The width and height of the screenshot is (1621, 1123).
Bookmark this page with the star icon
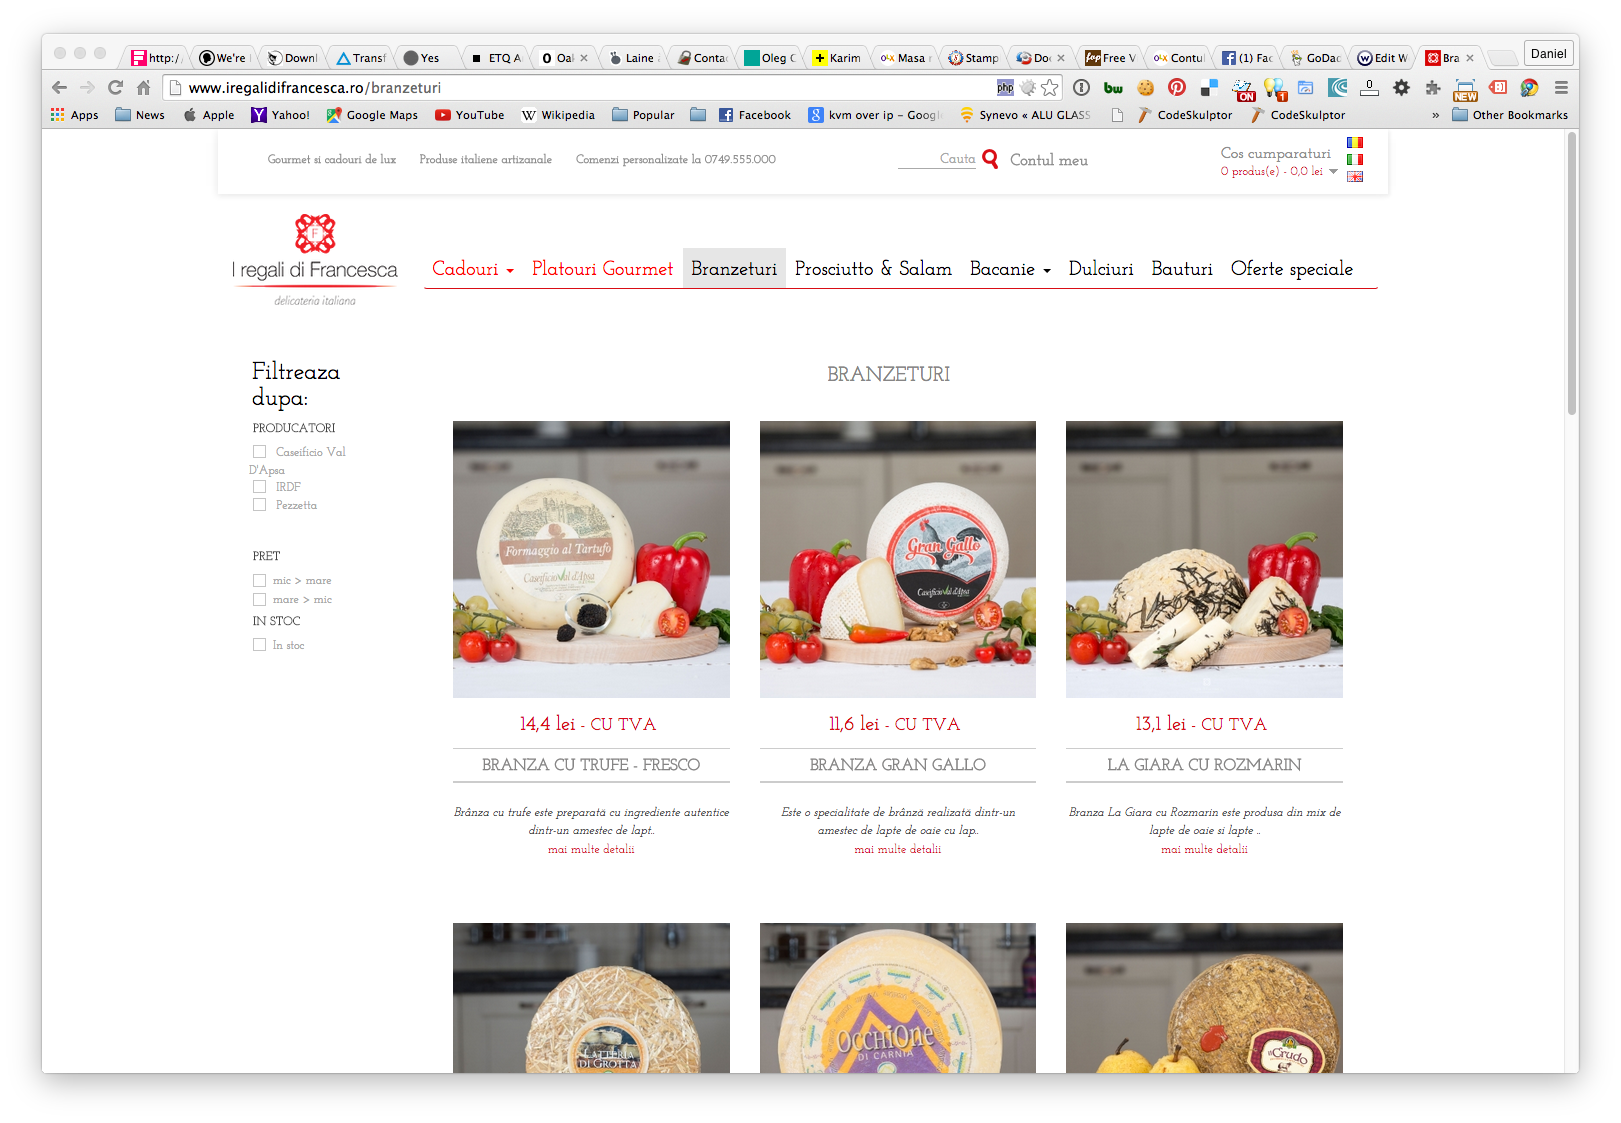point(1049,88)
